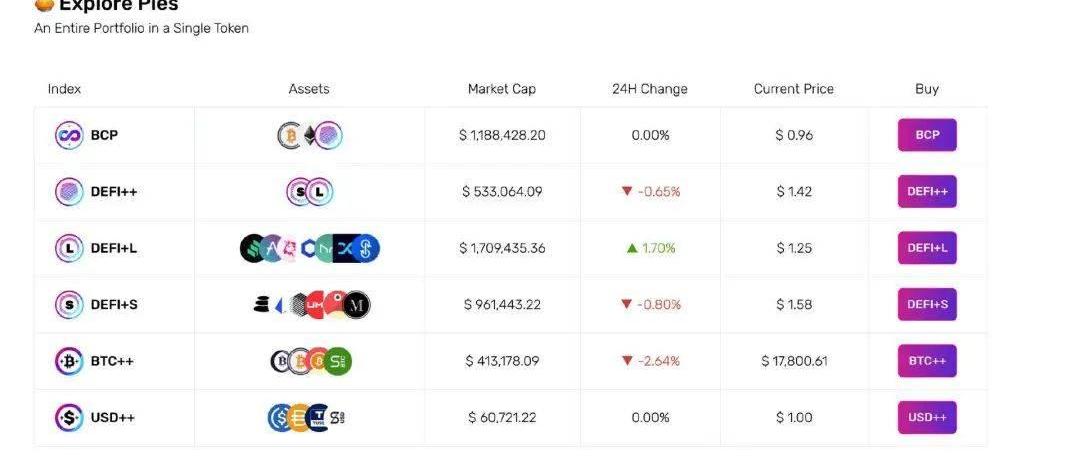Click the BCP assets icon group

point(309,135)
